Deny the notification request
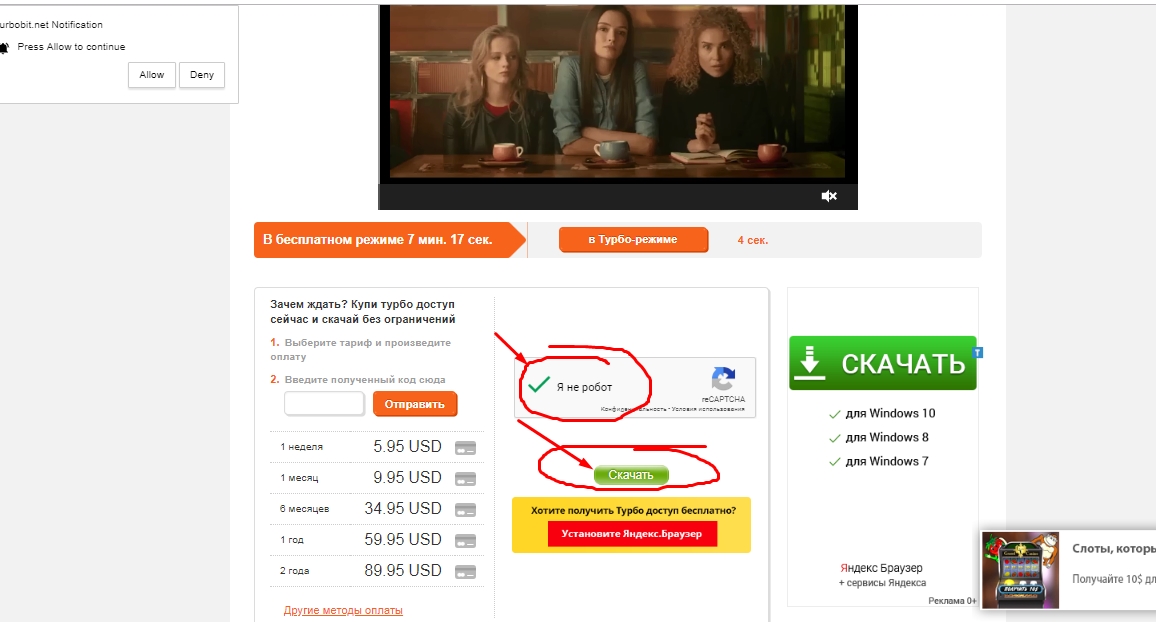Image resolution: width=1156 pixels, height=622 pixels. point(202,74)
